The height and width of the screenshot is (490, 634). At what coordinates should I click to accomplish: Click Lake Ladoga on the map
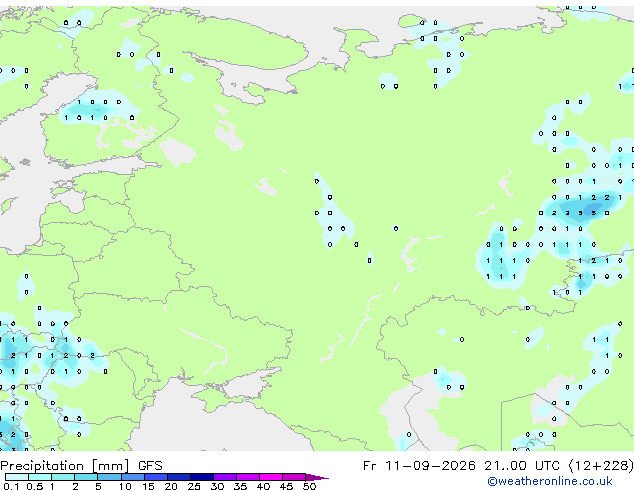177,151
